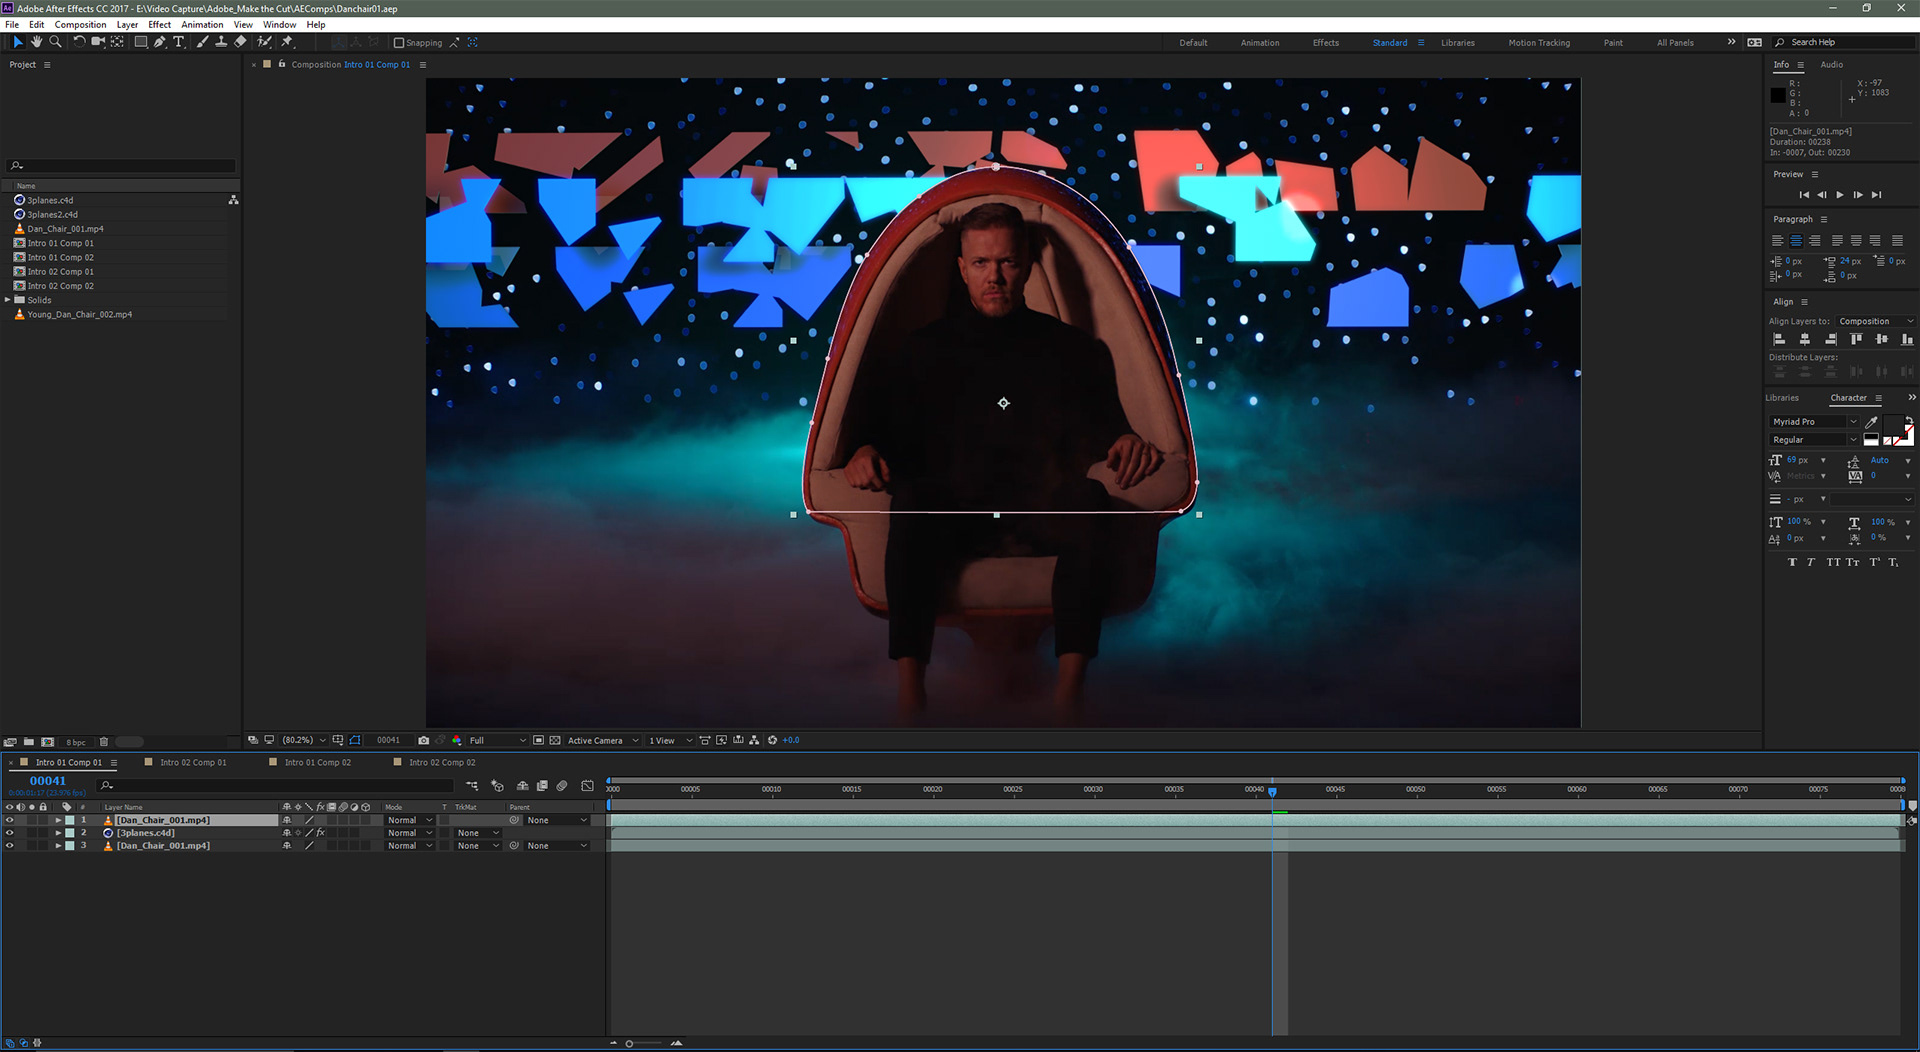Click the snapshot camera icon in viewer
1920x1052 pixels.
424,740
